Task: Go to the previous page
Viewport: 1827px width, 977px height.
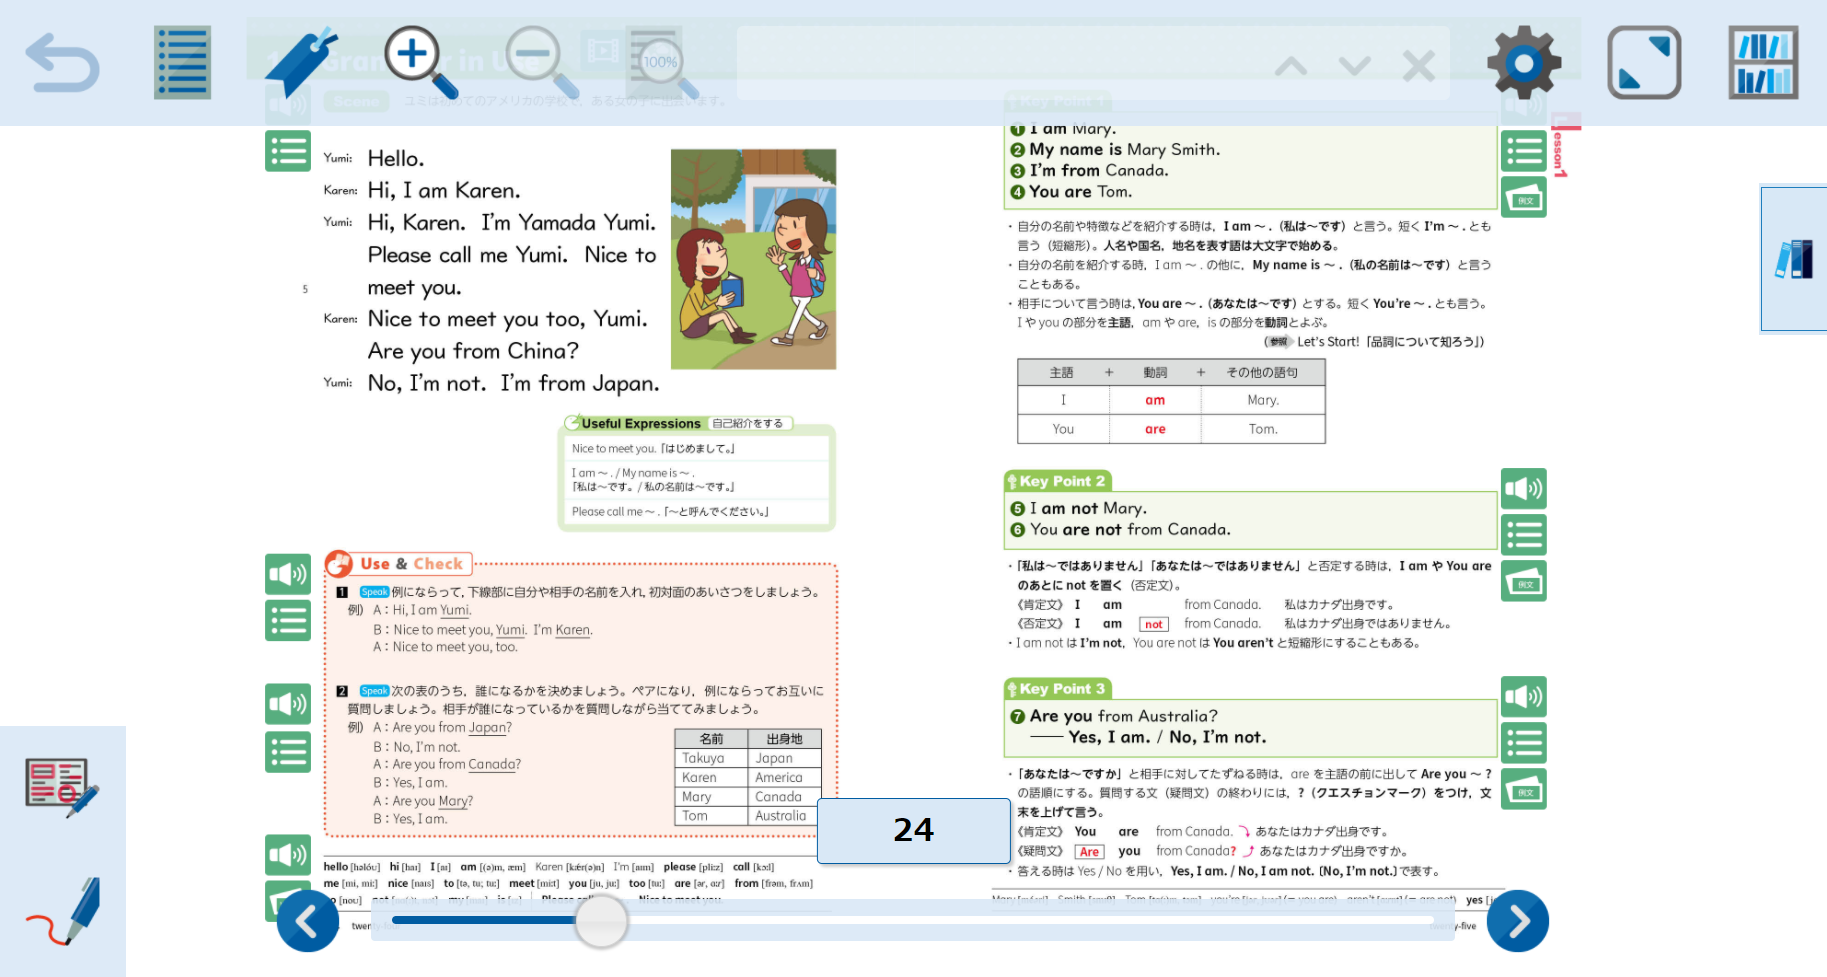Action: [x=307, y=921]
